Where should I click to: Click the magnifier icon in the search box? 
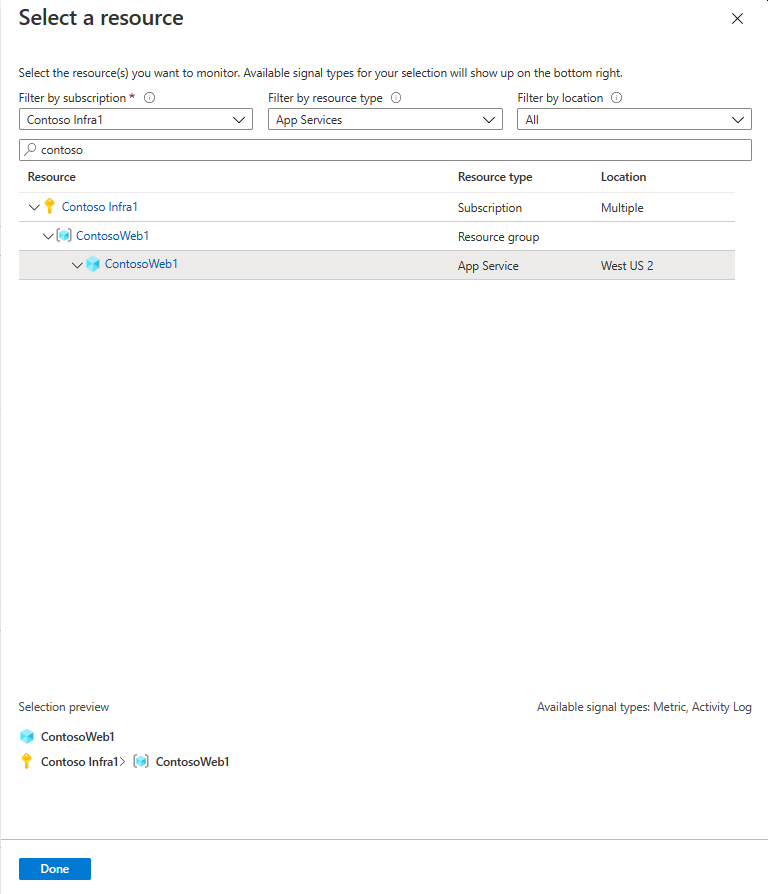[x=31, y=149]
